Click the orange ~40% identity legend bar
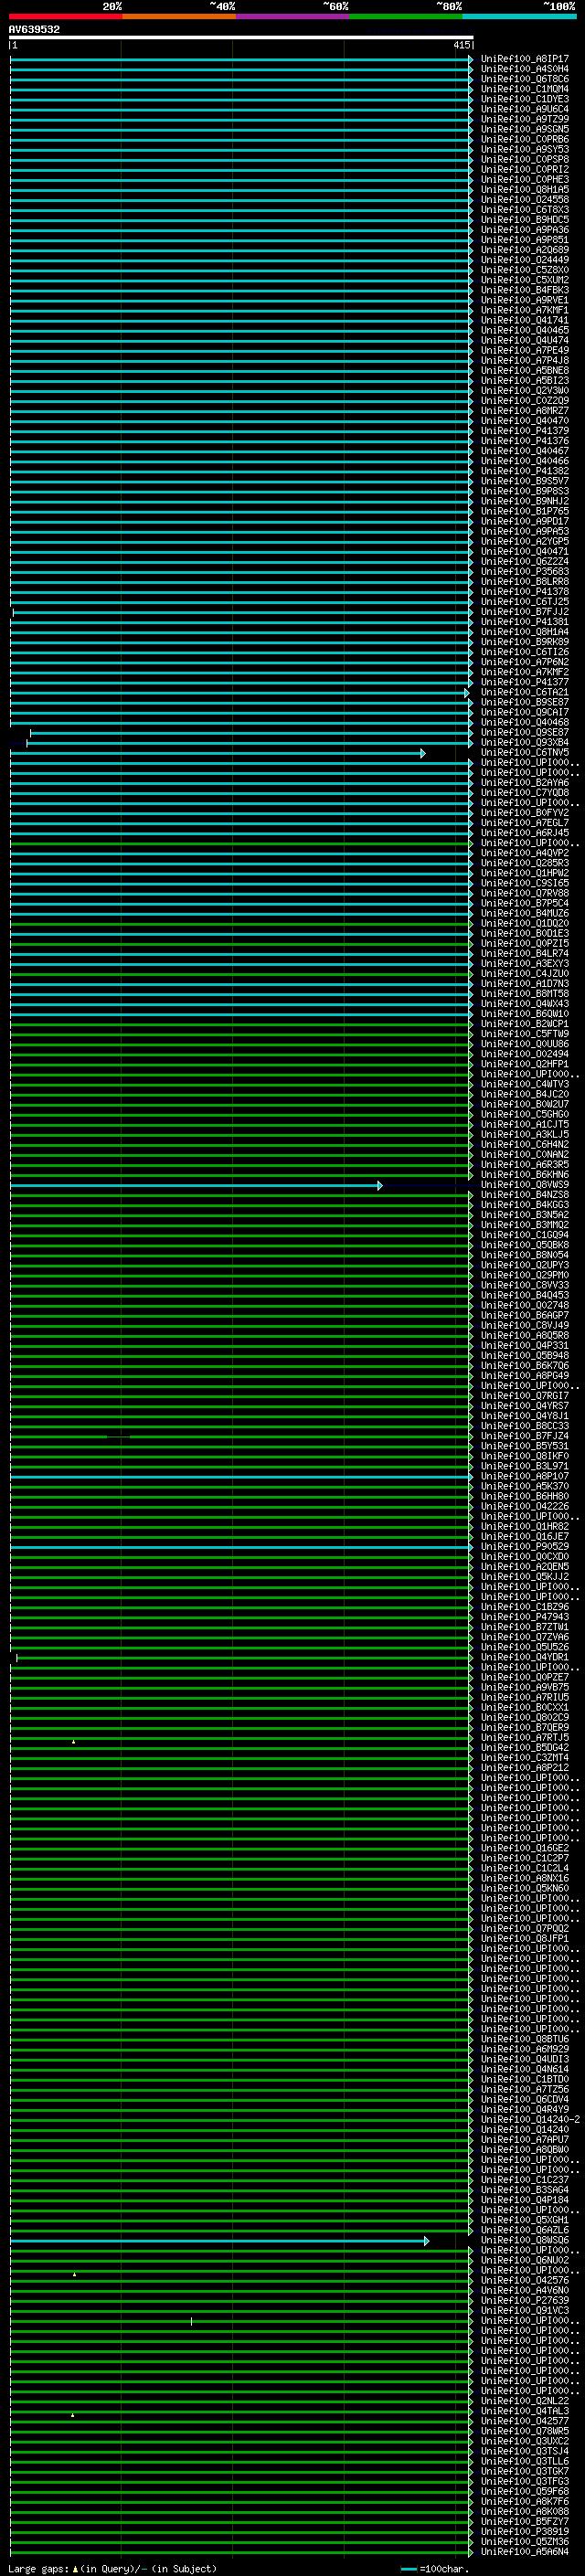 [x=179, y=16]
